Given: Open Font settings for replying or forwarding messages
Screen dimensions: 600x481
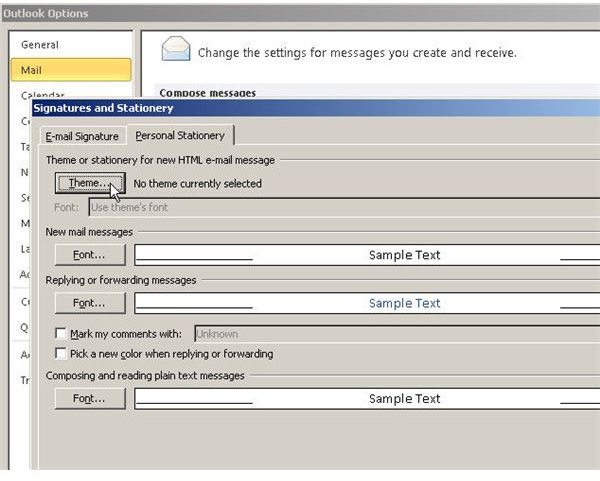Looking at the screenshot, I should pos(90,303).
